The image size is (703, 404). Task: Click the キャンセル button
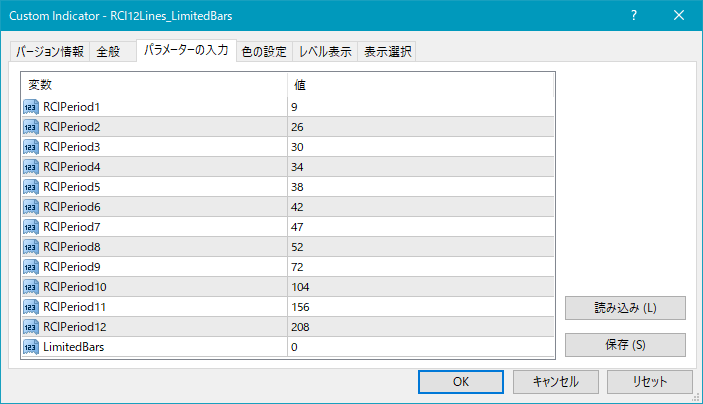(x=554, y=381)
